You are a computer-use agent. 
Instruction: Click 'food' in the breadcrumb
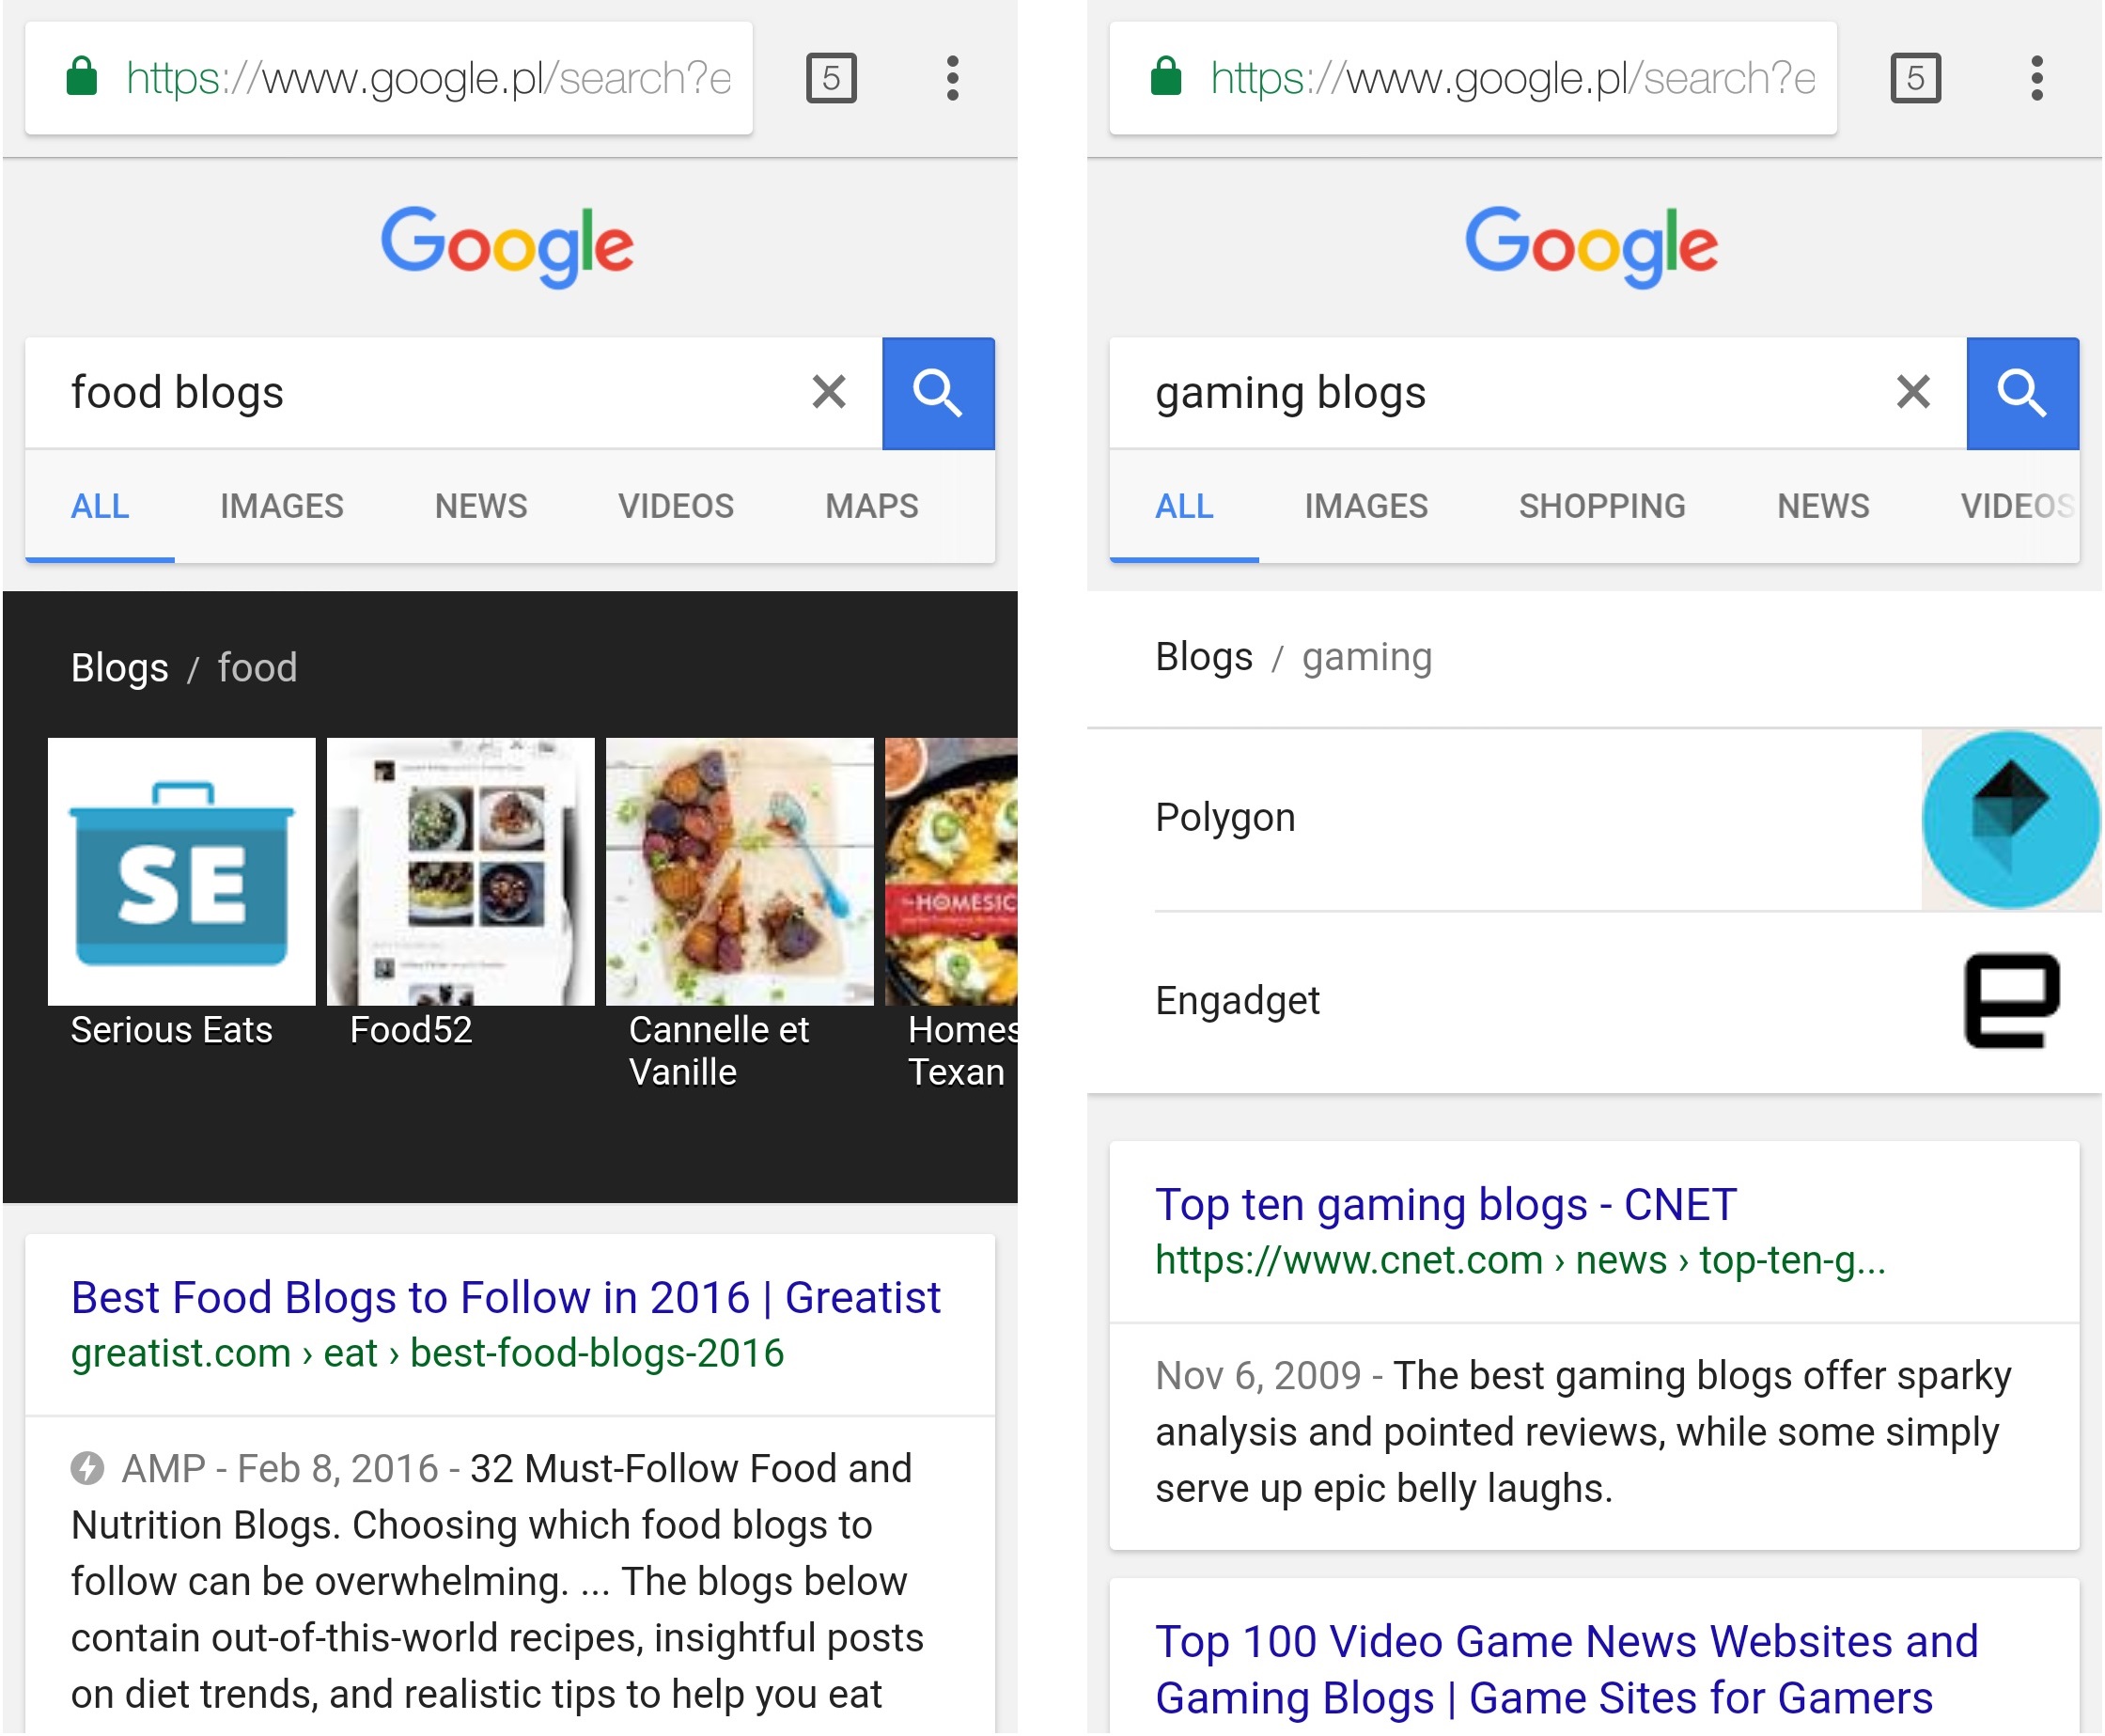pyautogui.click(x=258, y=668)
